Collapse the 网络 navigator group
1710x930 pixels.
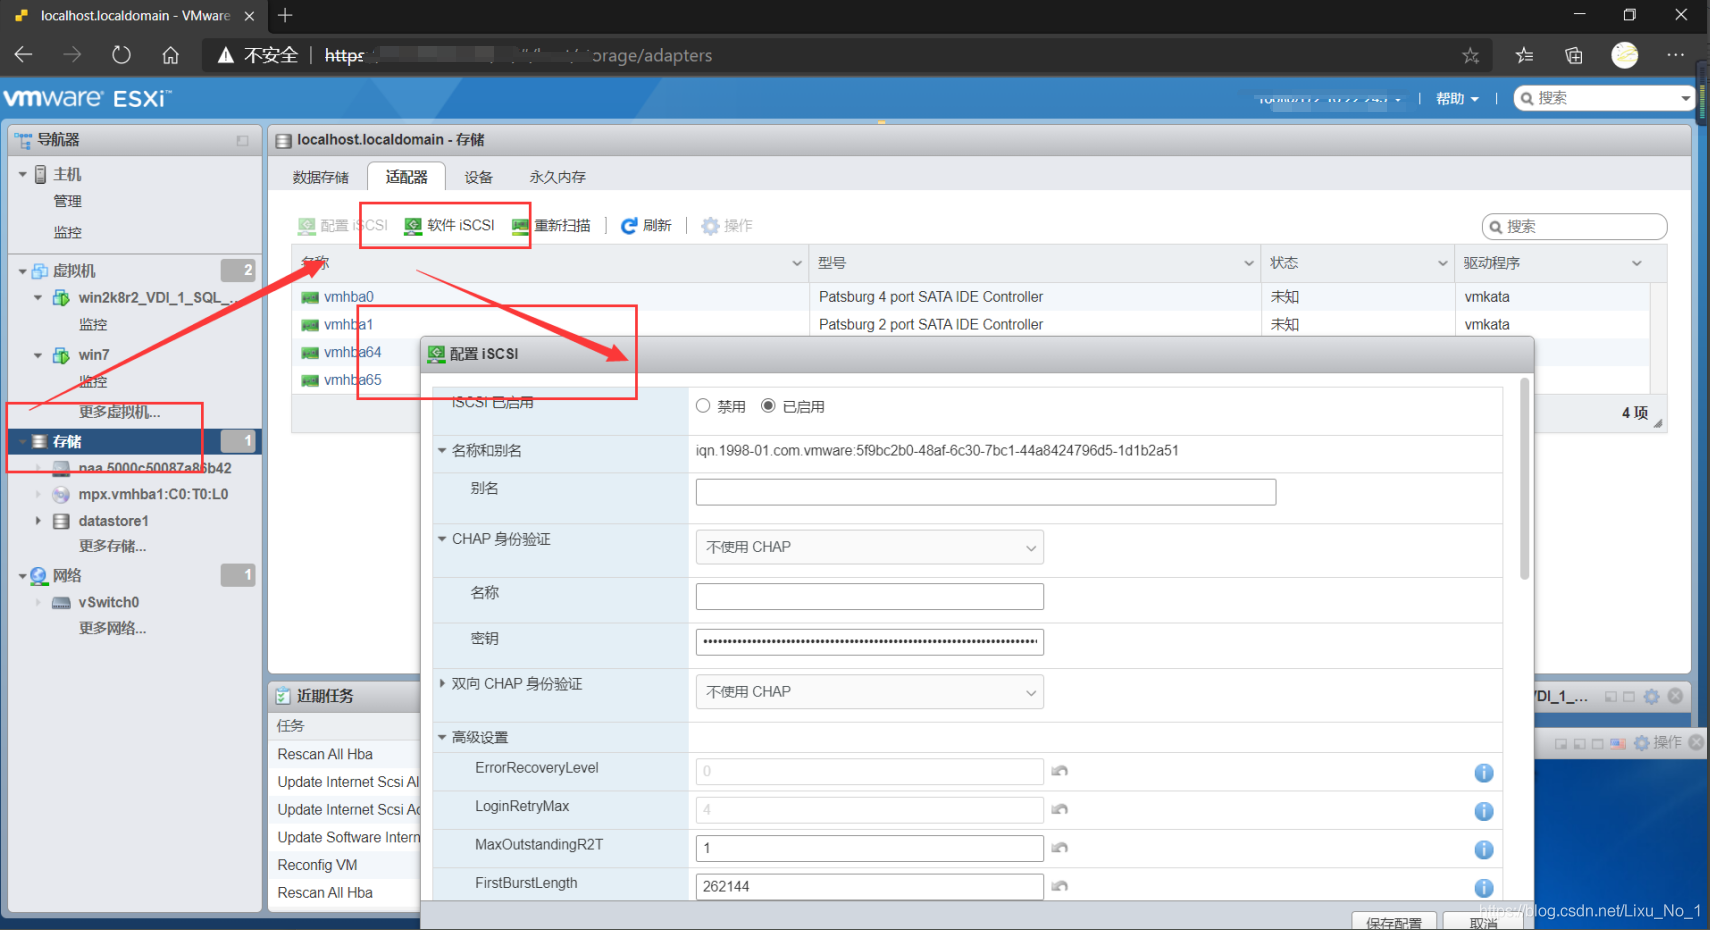click(22, 576)
